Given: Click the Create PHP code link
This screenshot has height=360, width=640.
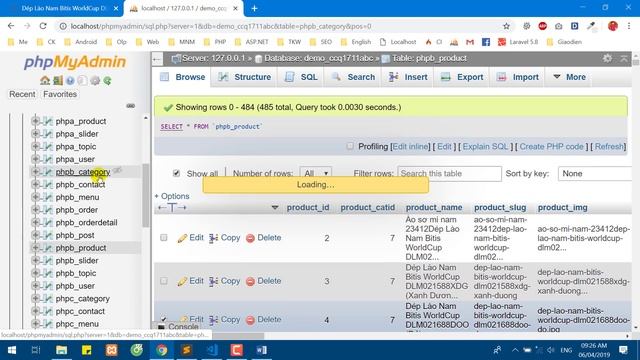Looking at the screenshot, I should [551, 147].
